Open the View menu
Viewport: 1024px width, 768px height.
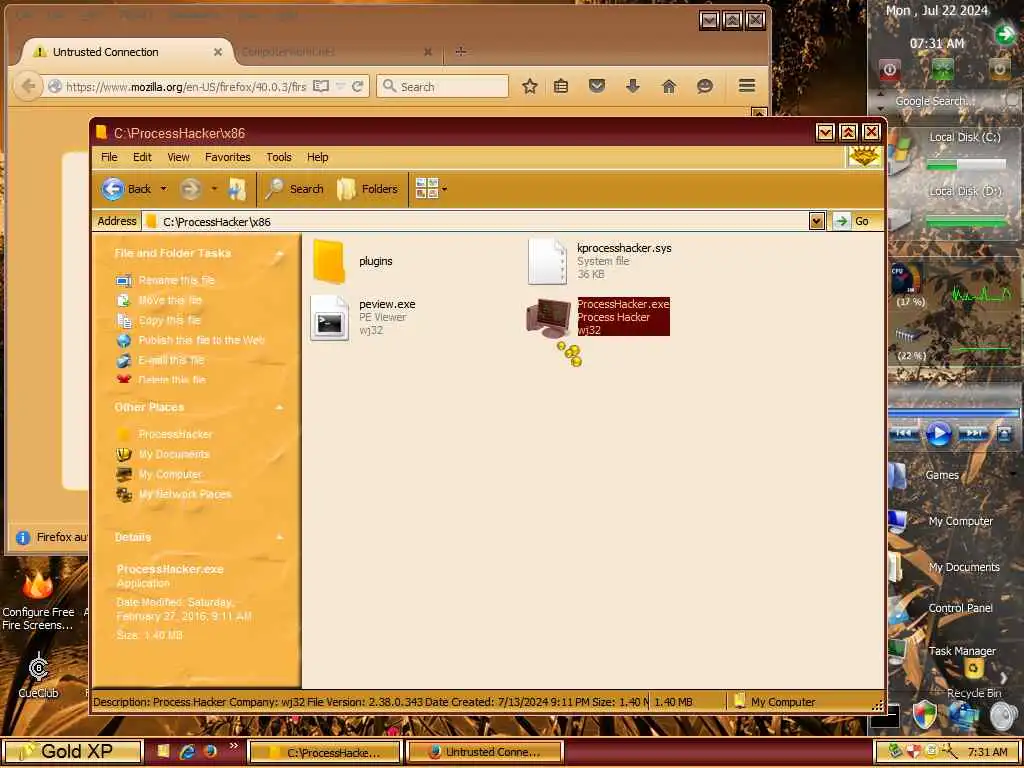(x=178, y=157)
